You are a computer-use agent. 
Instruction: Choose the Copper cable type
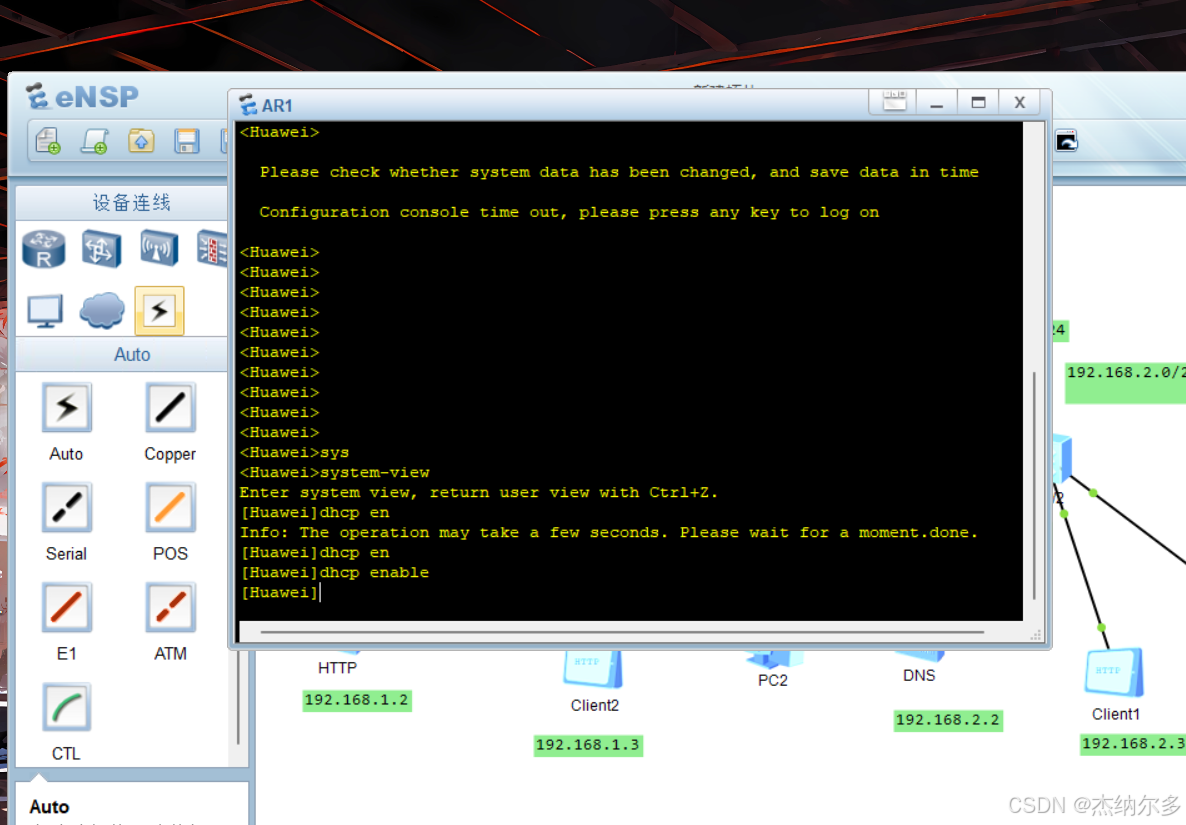170,408
